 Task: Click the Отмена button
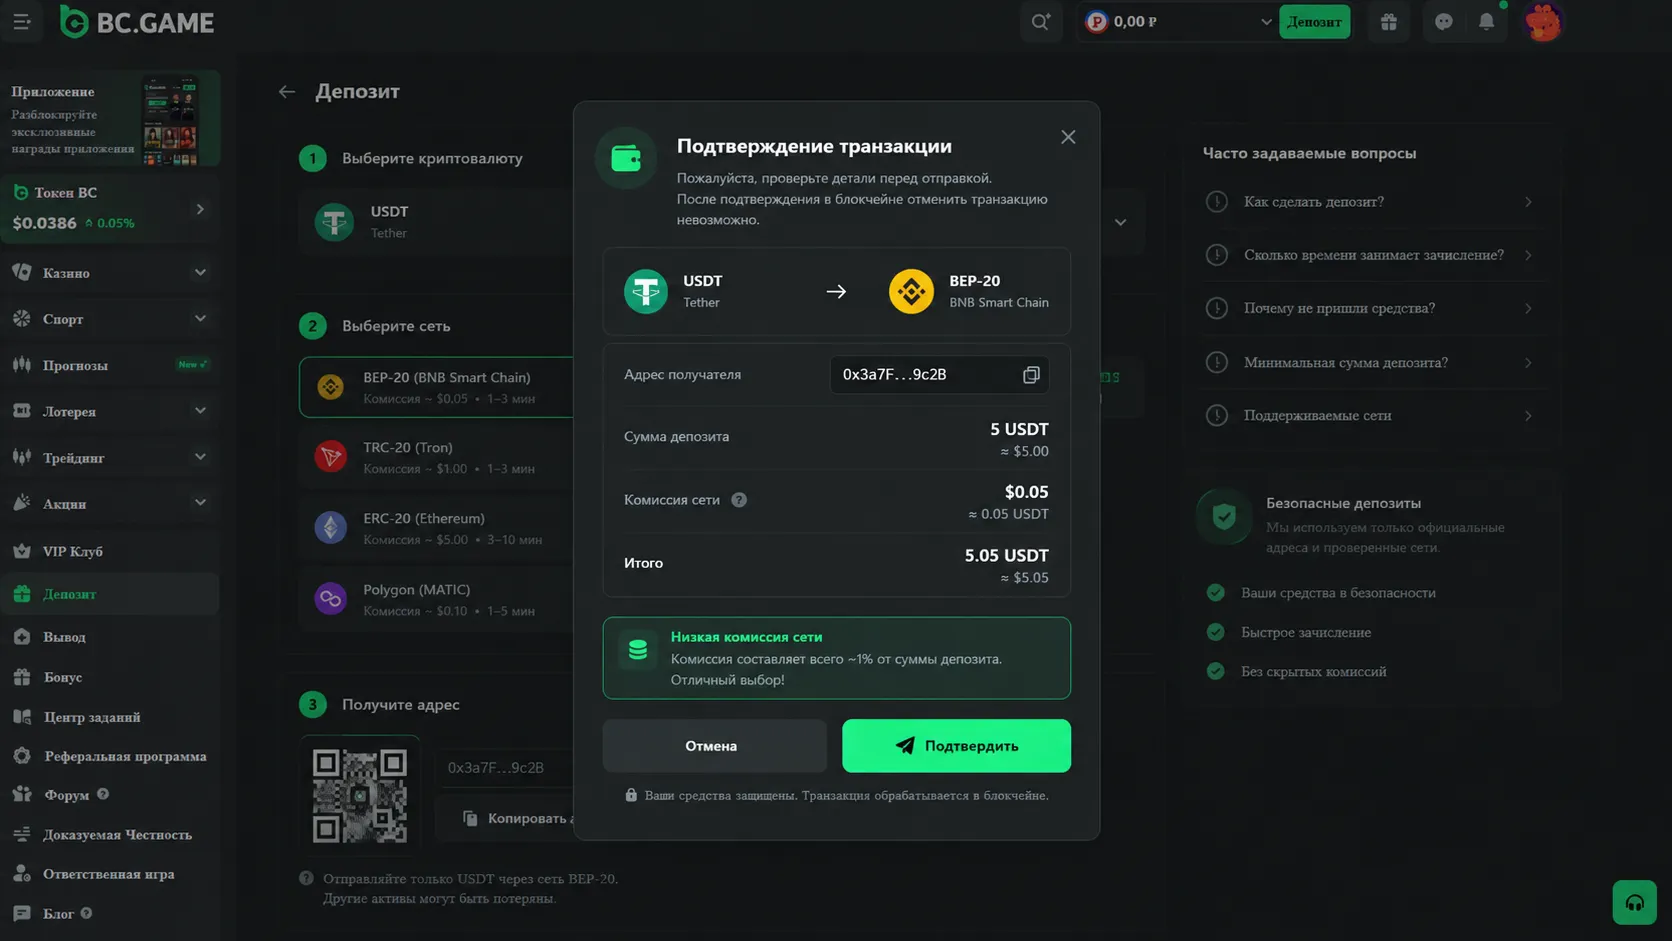pyautogui.click(x=714, y=746)
